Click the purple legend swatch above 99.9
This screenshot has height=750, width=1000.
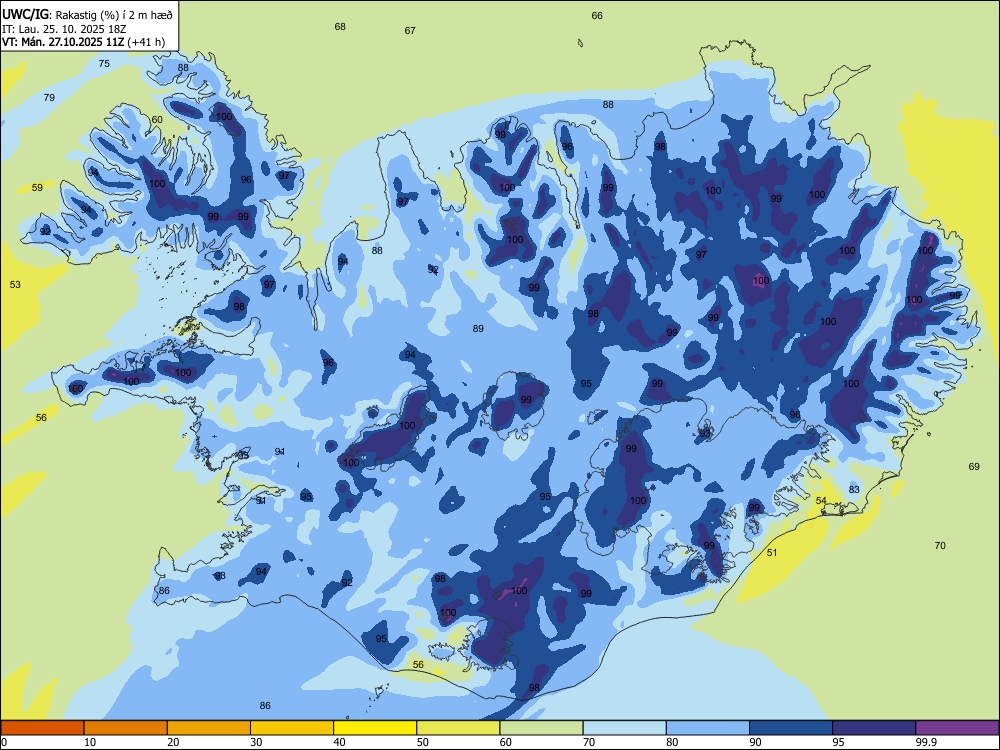957,728
